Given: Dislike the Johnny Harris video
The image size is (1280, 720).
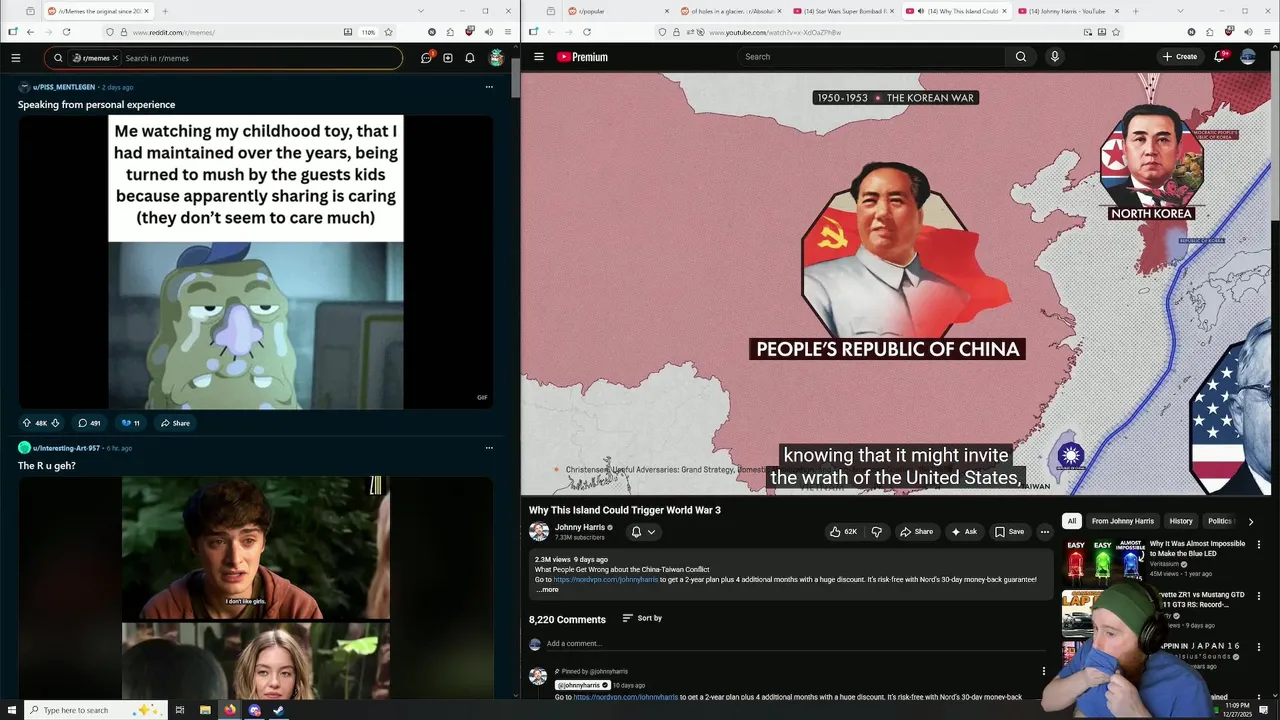Looking at the screenshot, I should (x=877, y=532).
